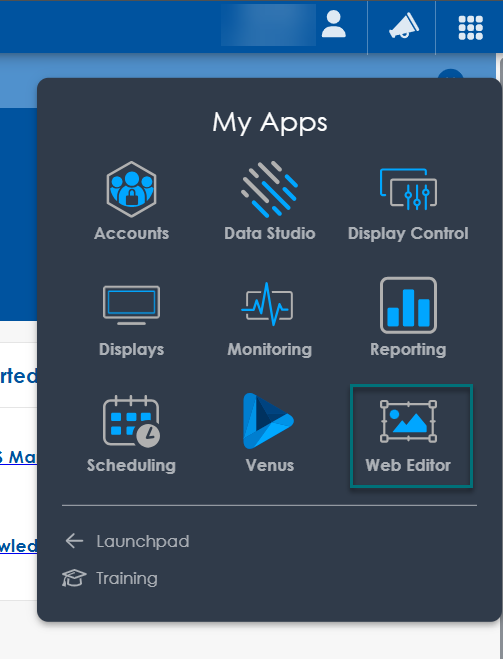Click the Launchpad back arrow icon

tap(74, 541)
